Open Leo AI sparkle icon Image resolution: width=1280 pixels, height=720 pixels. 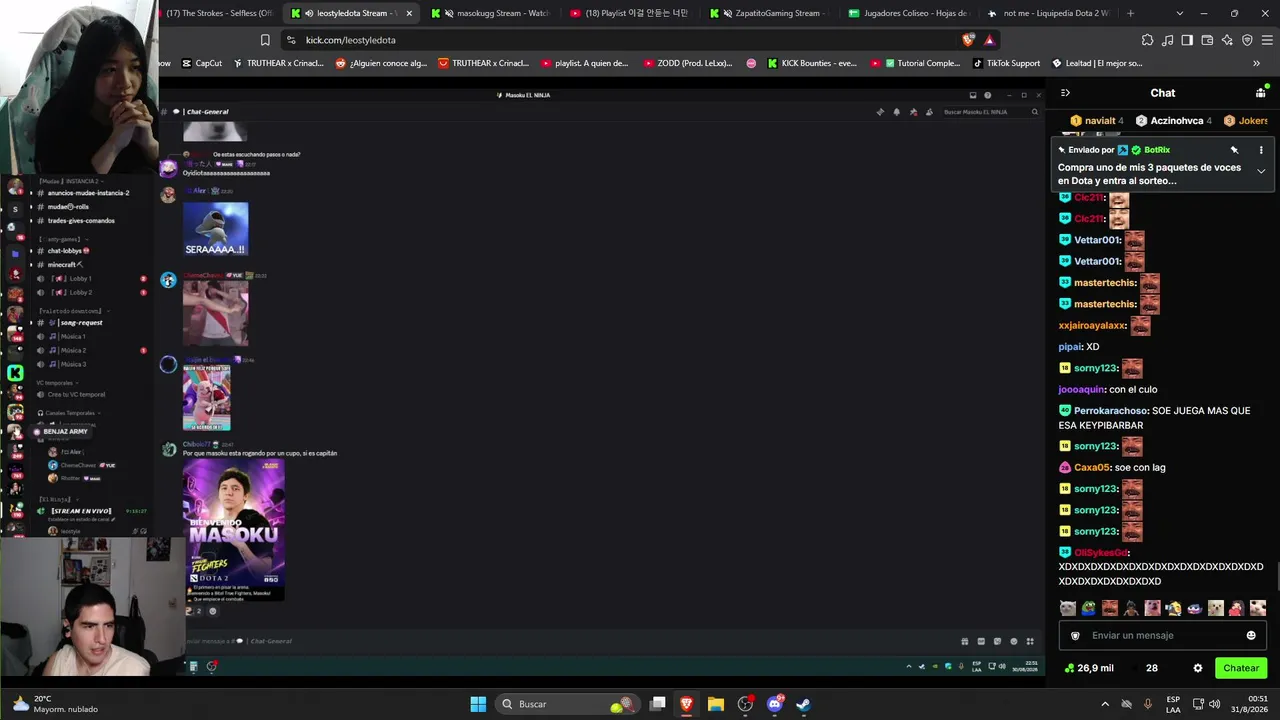[x=1227, y=40]
